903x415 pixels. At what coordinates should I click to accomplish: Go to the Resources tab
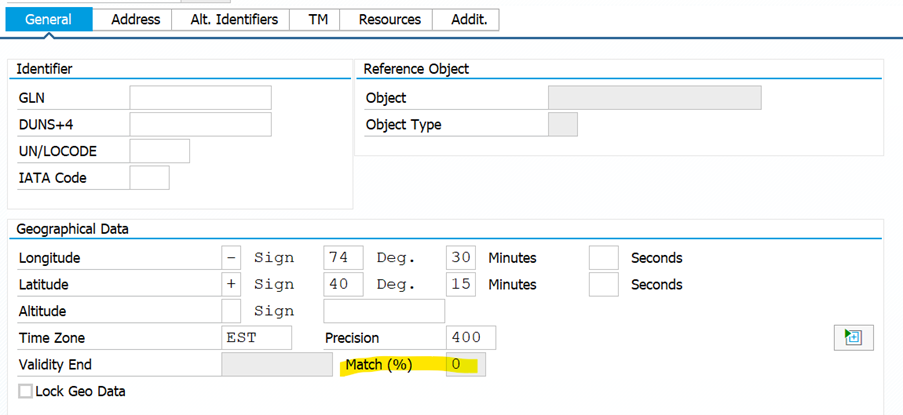click(x=389, y=19)
